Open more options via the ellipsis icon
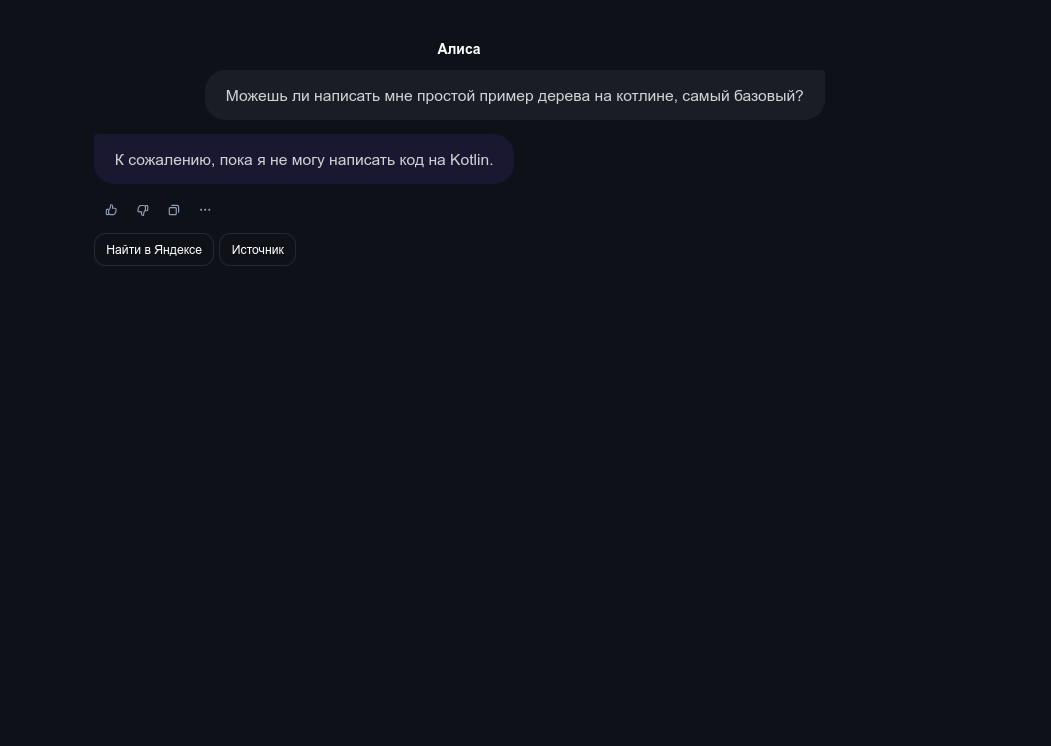1051x746 pixels. 205,210
